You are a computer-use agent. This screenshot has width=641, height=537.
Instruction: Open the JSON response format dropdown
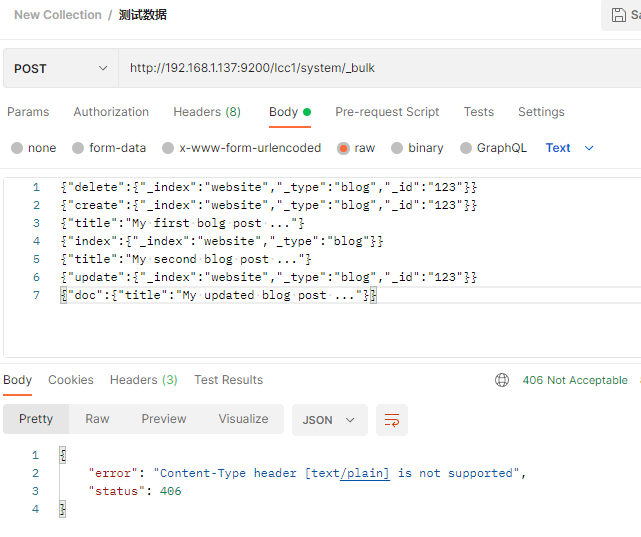tap(329, 420)
